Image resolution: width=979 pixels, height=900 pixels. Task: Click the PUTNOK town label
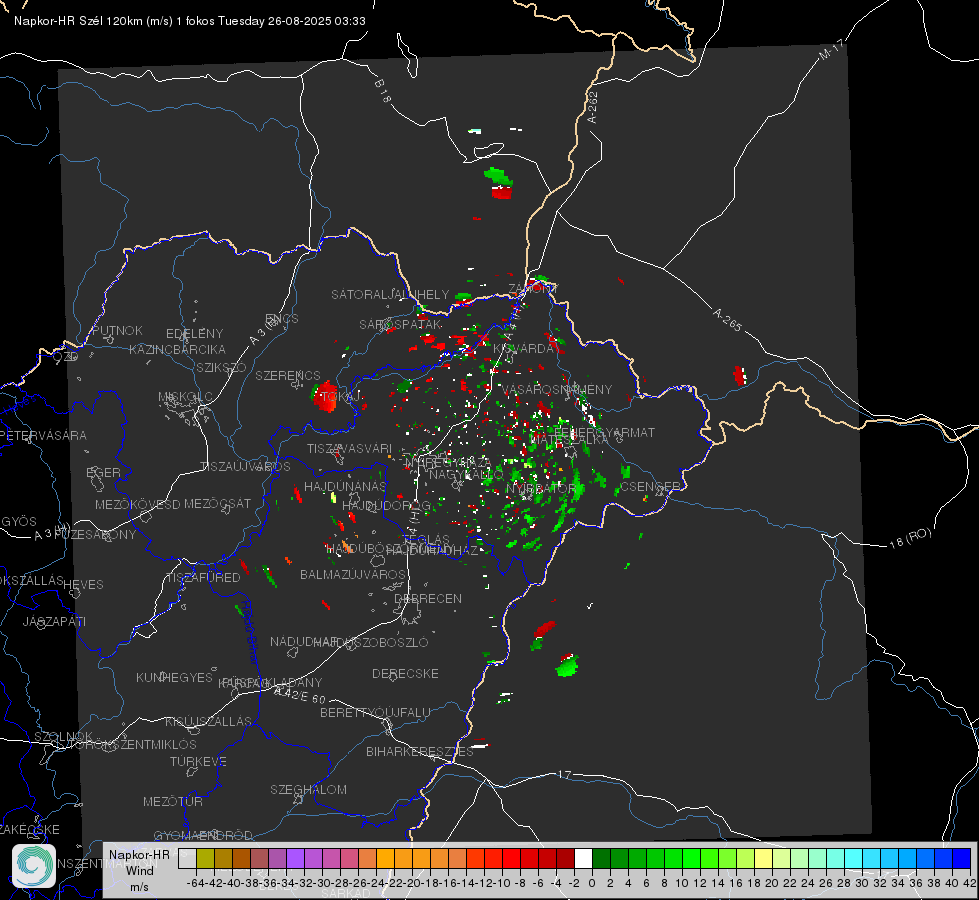pos(117,330)
